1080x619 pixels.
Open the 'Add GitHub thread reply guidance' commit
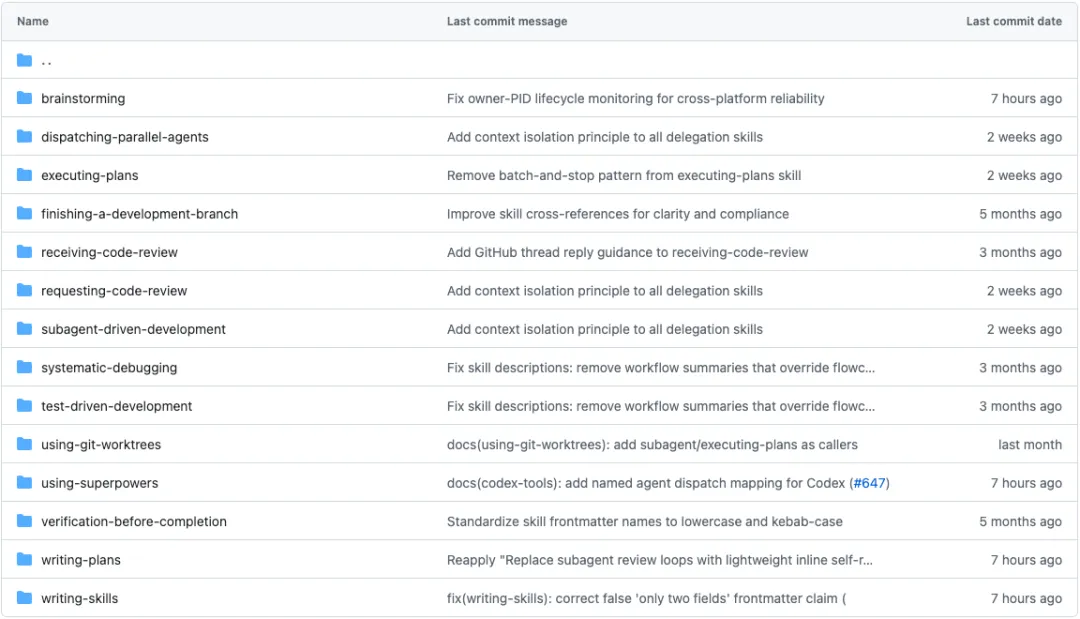pos(627,253)
